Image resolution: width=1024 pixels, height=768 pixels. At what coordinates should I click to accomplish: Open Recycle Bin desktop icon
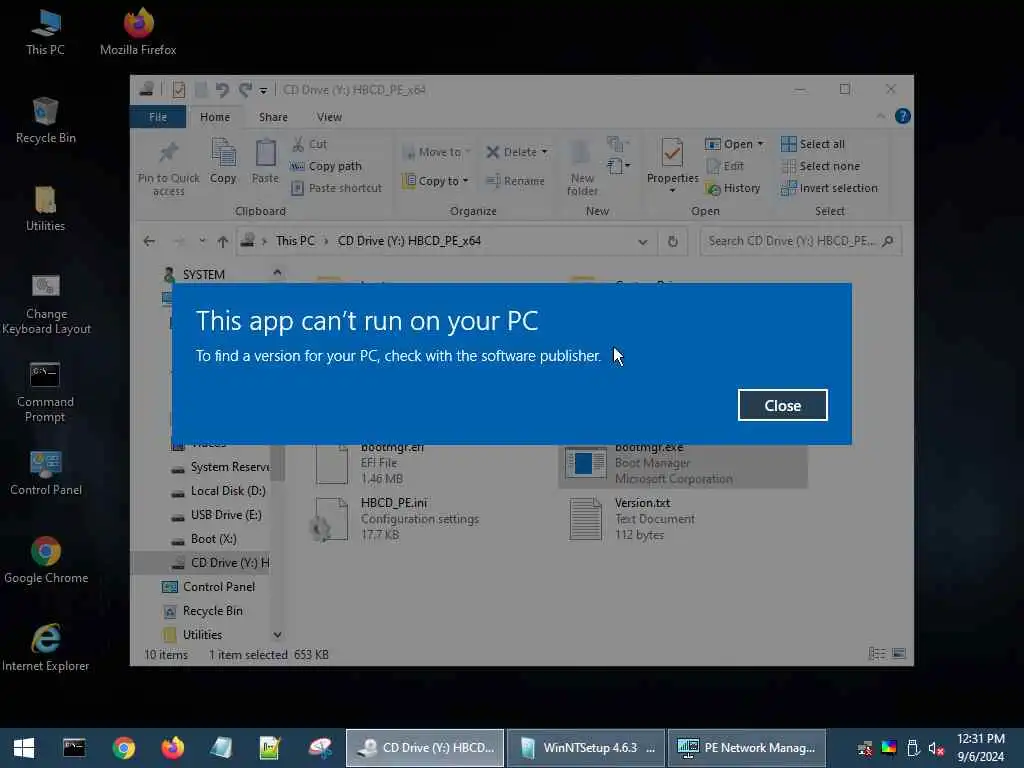pyautogui.click(x=45, y=121)
